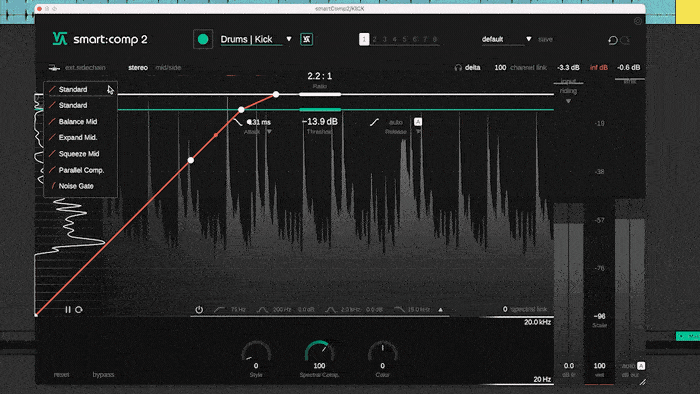
Task: Click the -13.9 dB threshold value
Action: (320, 121)
